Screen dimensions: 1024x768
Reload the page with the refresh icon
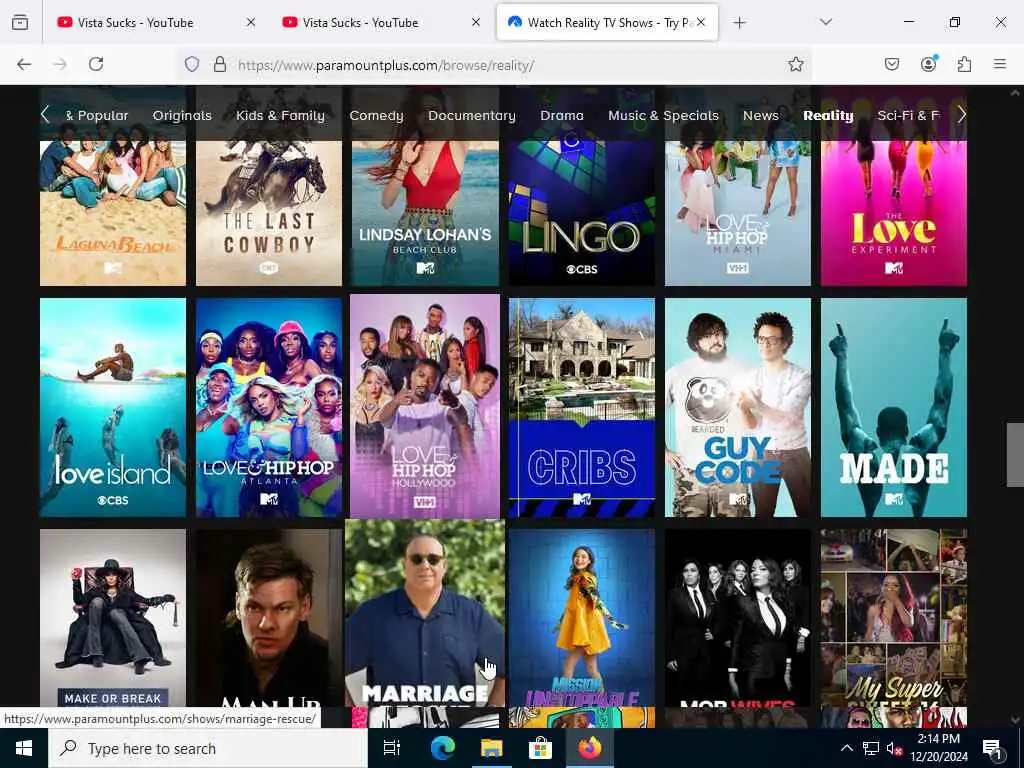coord(96,64)
